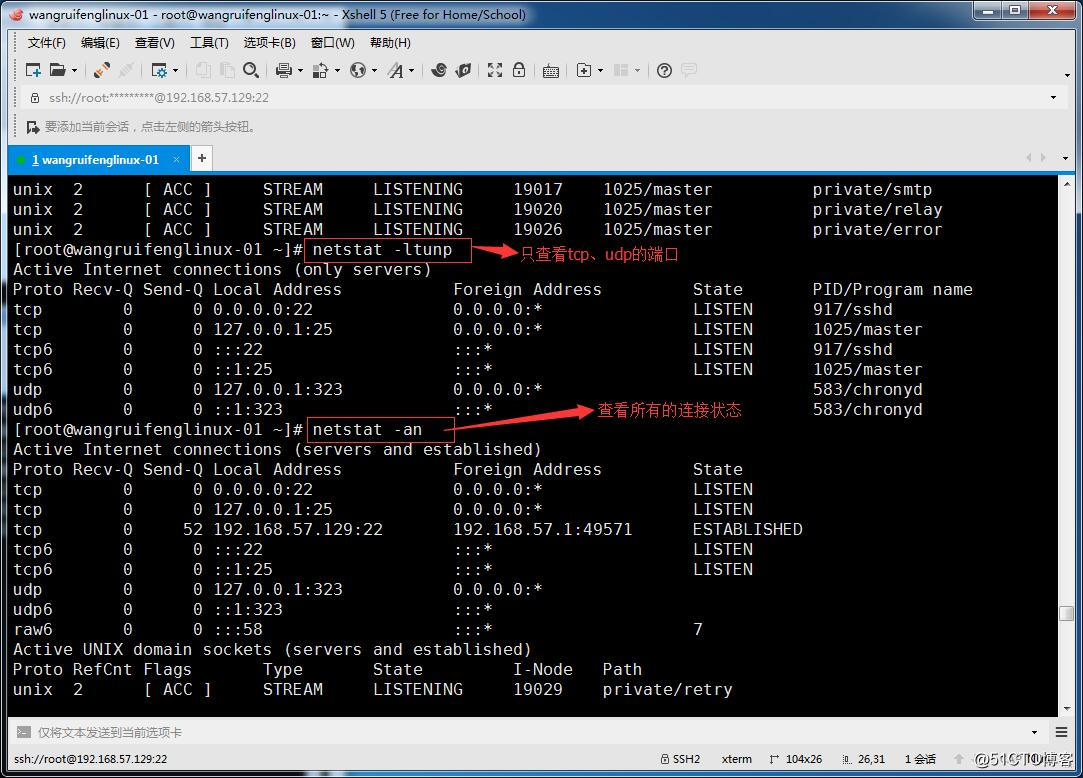Click the globe encoding icon

tap(358, 70)
